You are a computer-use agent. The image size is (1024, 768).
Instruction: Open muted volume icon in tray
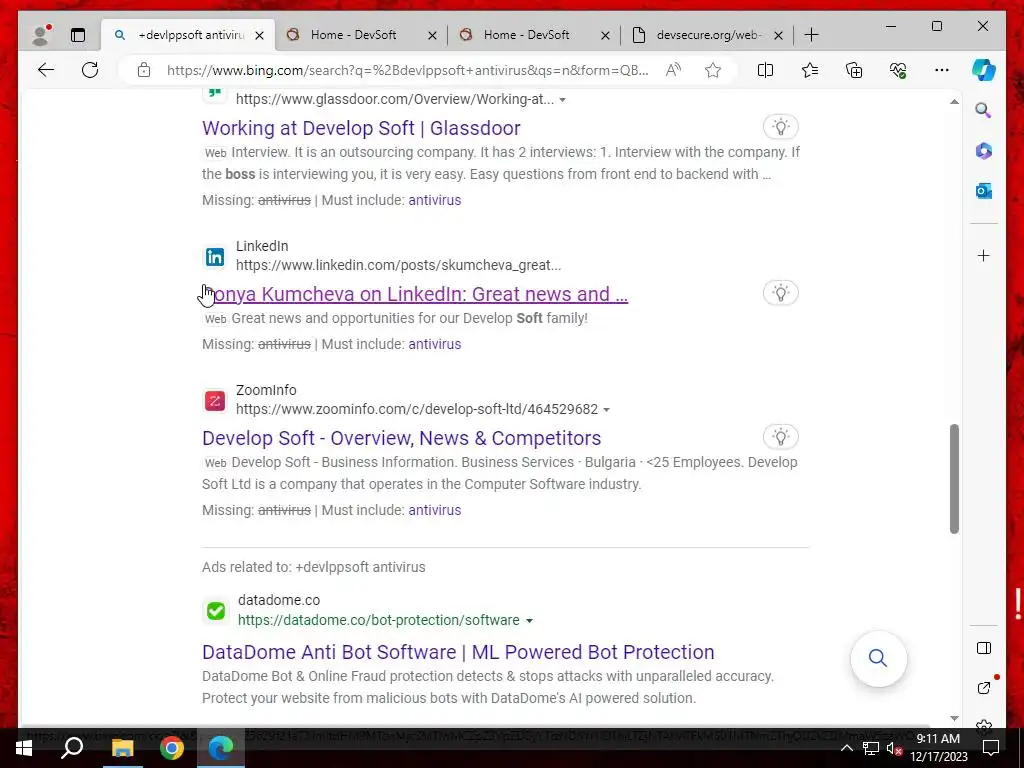[x=893, y=748]
